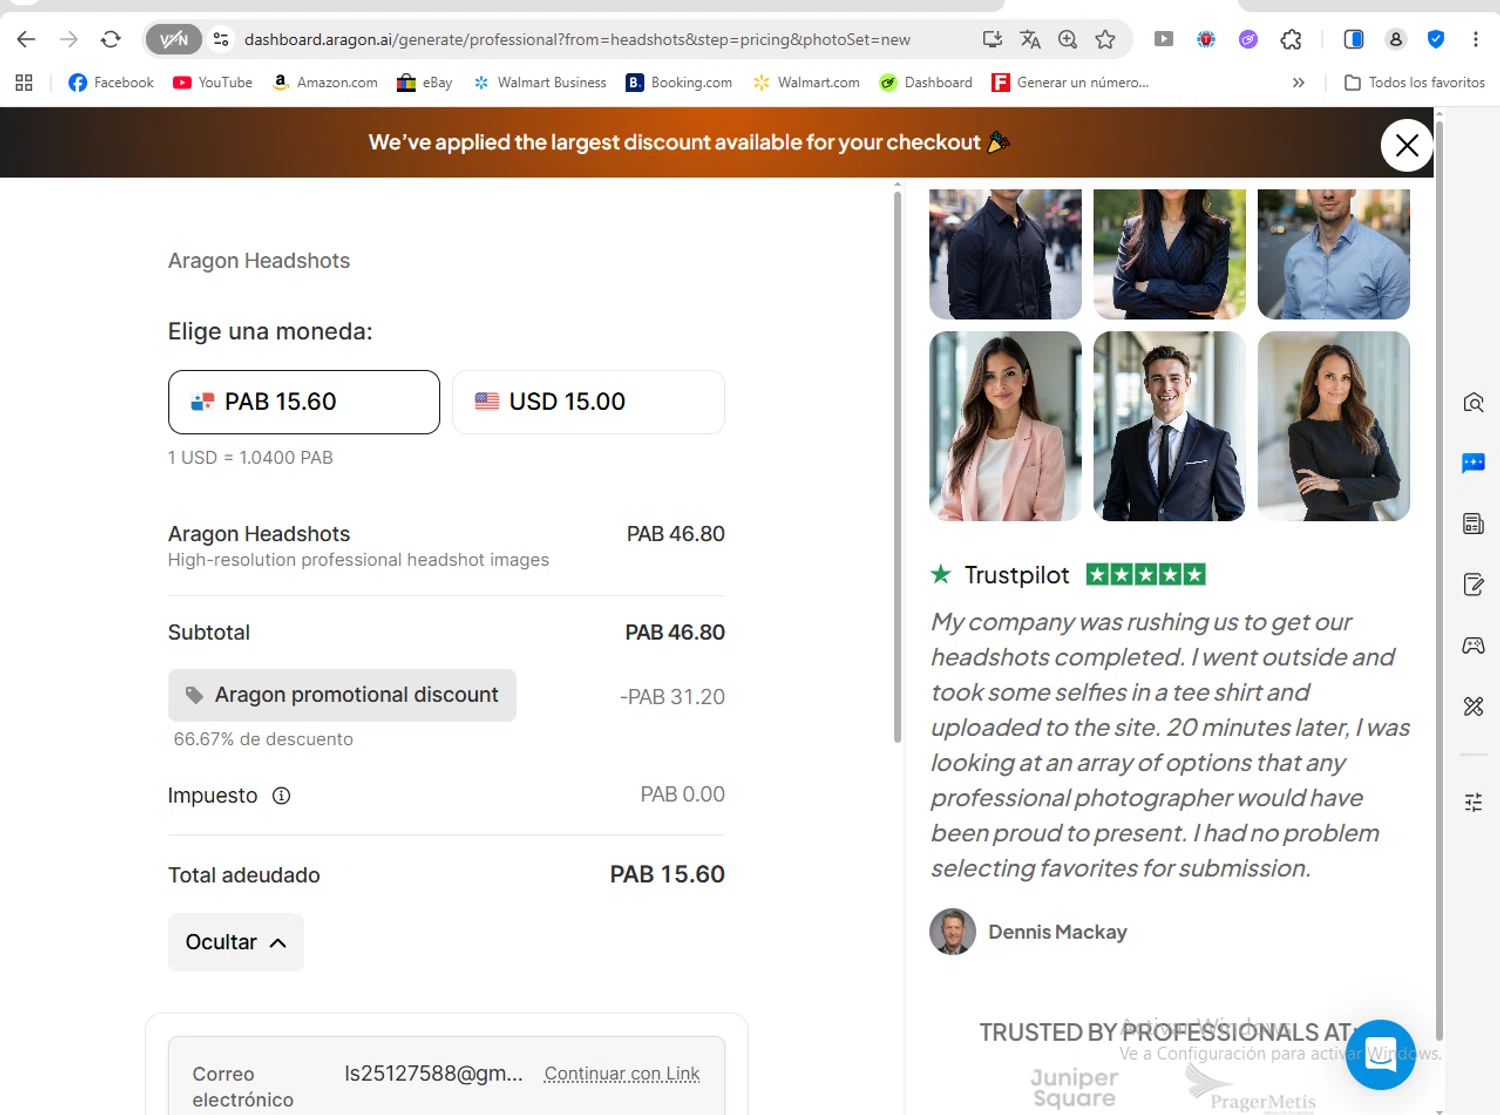Screen dimensions: 1500x1115
Task: Open the apps grid in the bookmarks bar
Action: point(24,82)
